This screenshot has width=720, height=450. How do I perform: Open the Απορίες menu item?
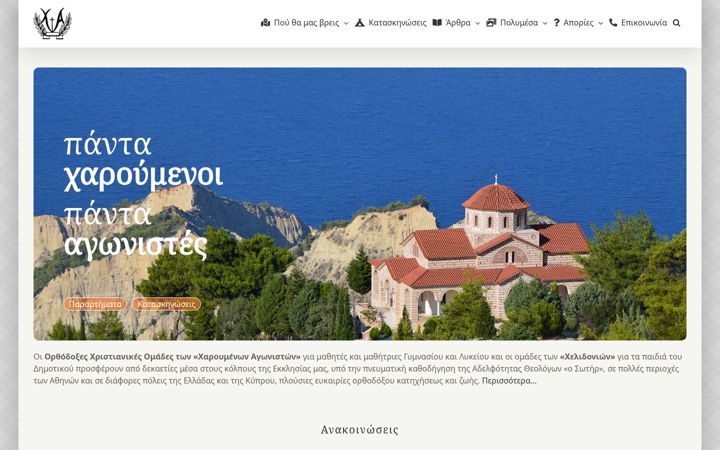click(x=579, y=22)
